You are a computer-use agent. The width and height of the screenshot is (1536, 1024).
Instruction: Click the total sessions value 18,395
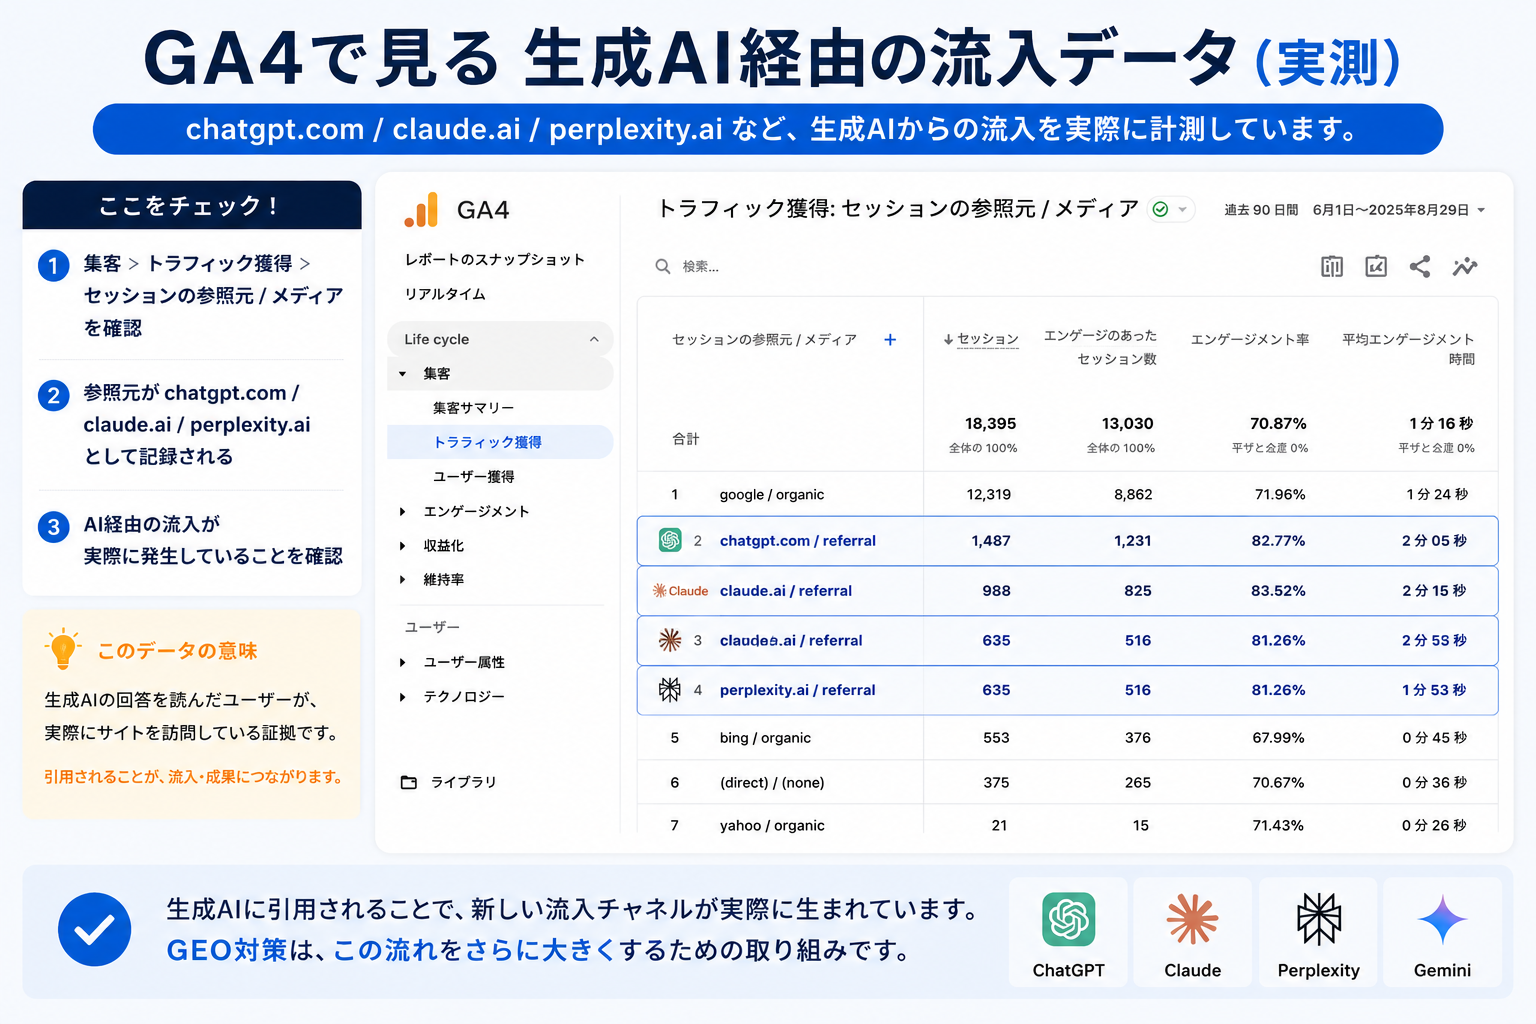(x=990, y=424)
